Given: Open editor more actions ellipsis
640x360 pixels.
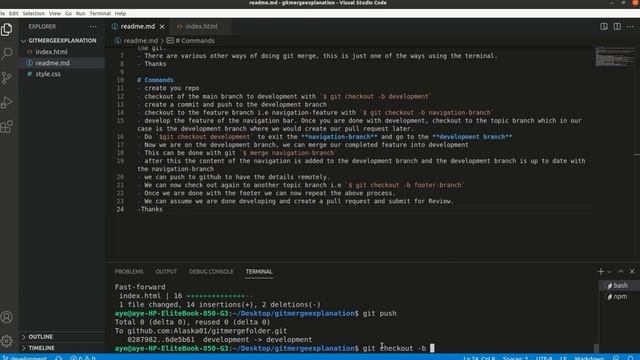Looking at the screenshot, I should (x=630, y=27).
